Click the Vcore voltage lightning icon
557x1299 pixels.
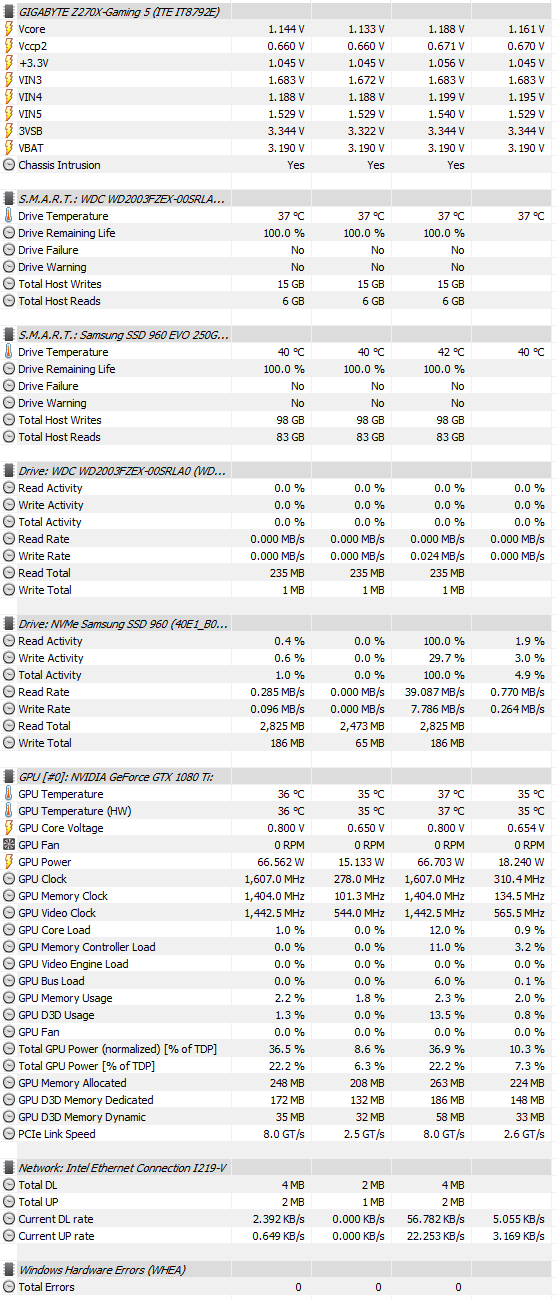(x=9, y=29)
